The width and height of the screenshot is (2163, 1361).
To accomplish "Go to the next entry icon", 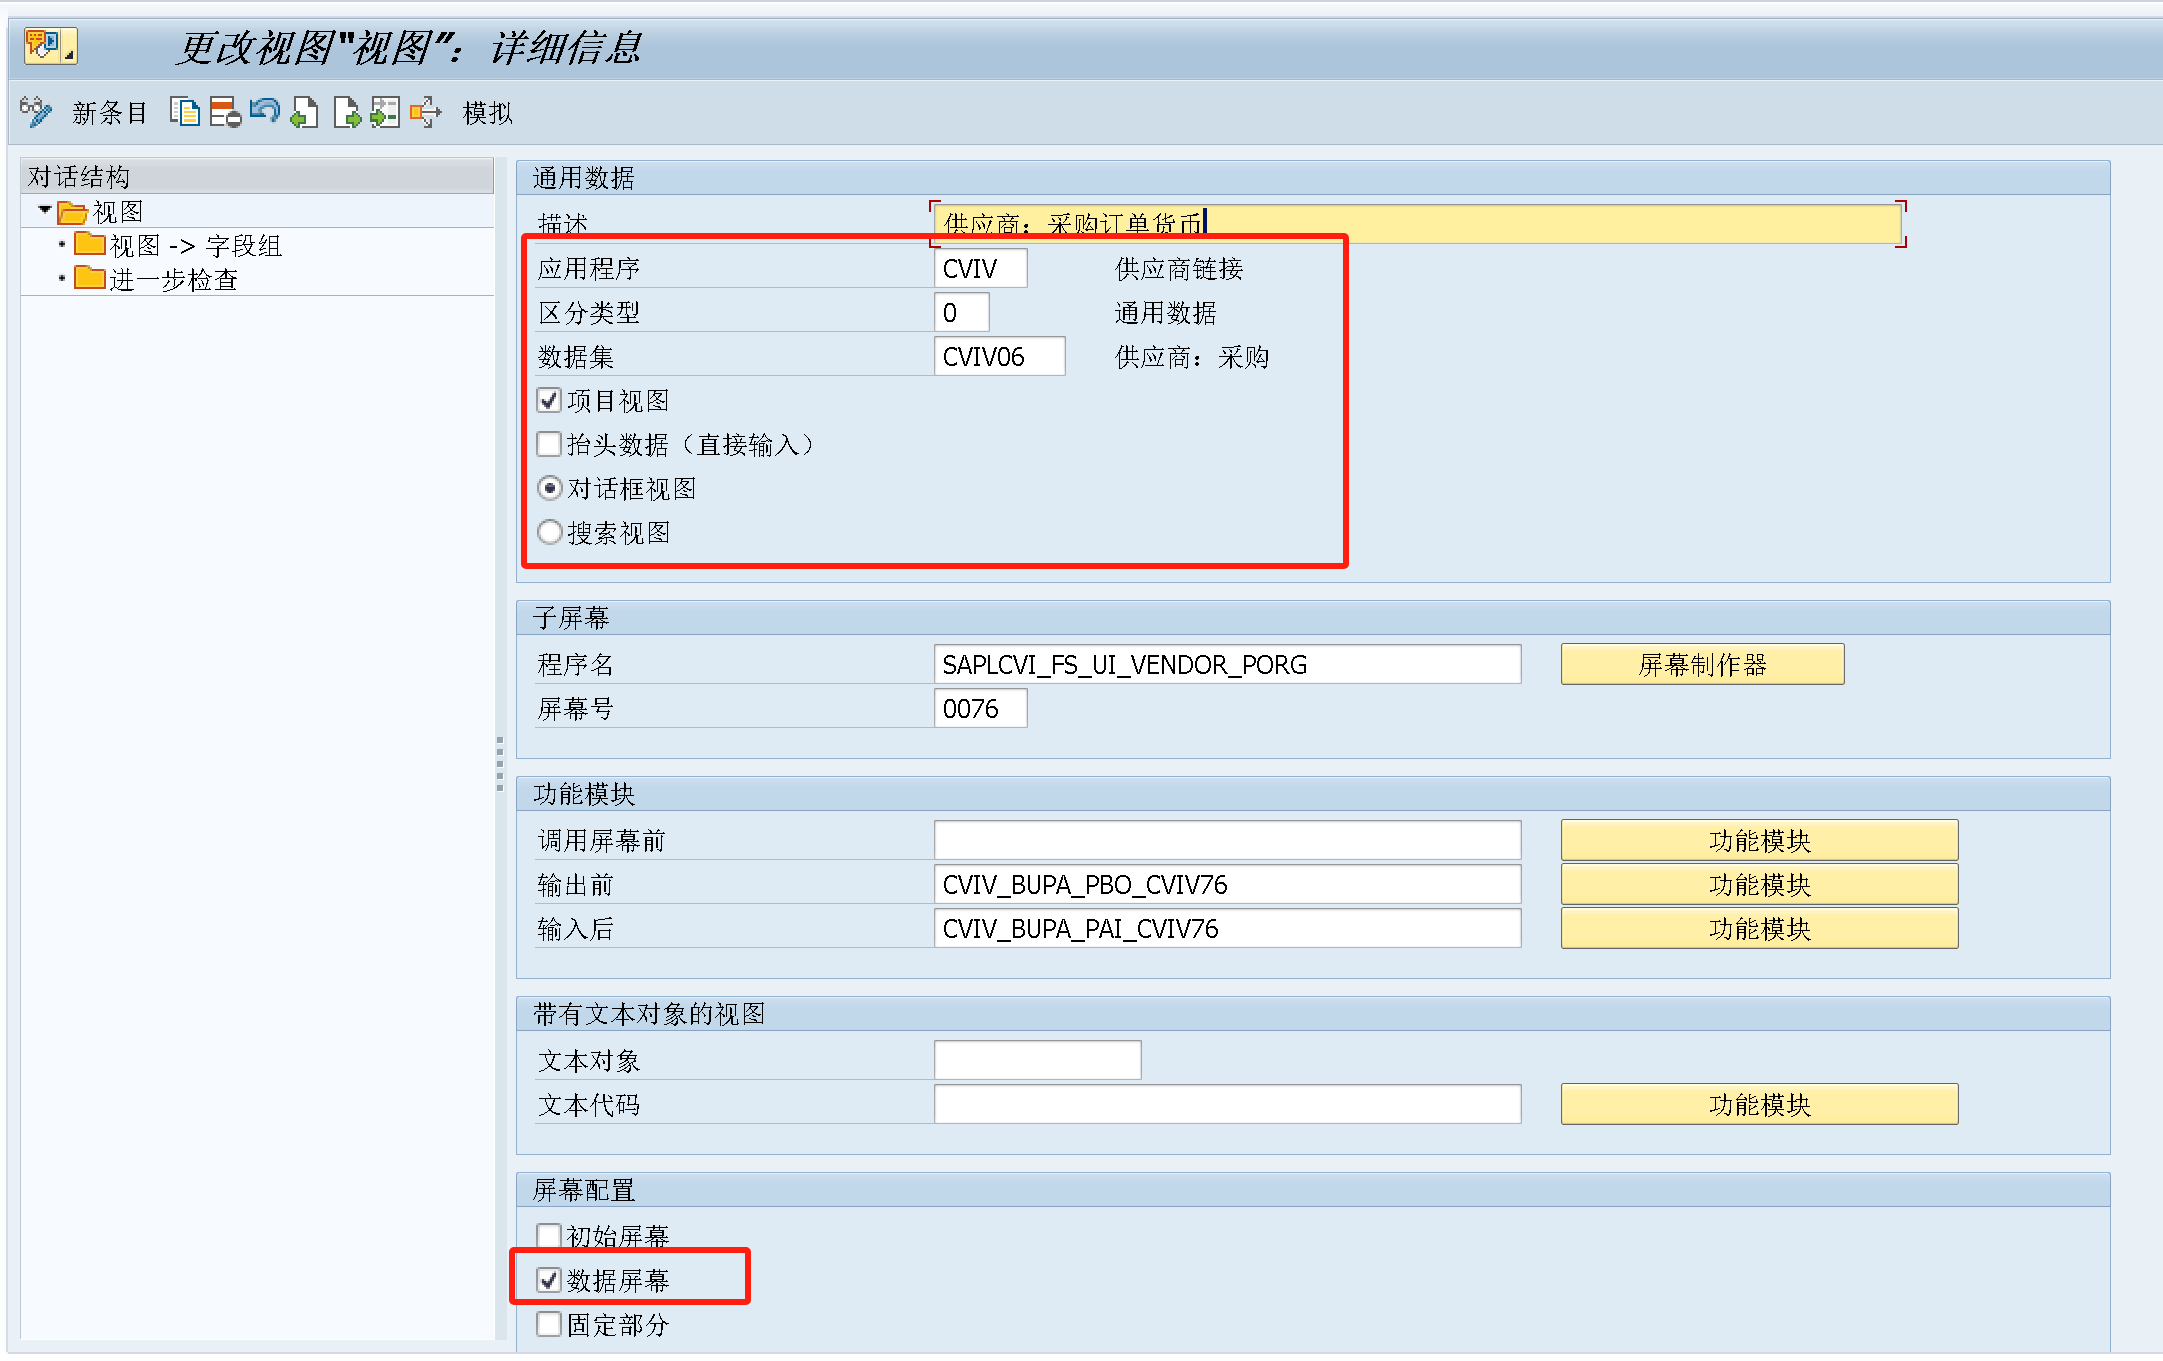I will (346, 112).
